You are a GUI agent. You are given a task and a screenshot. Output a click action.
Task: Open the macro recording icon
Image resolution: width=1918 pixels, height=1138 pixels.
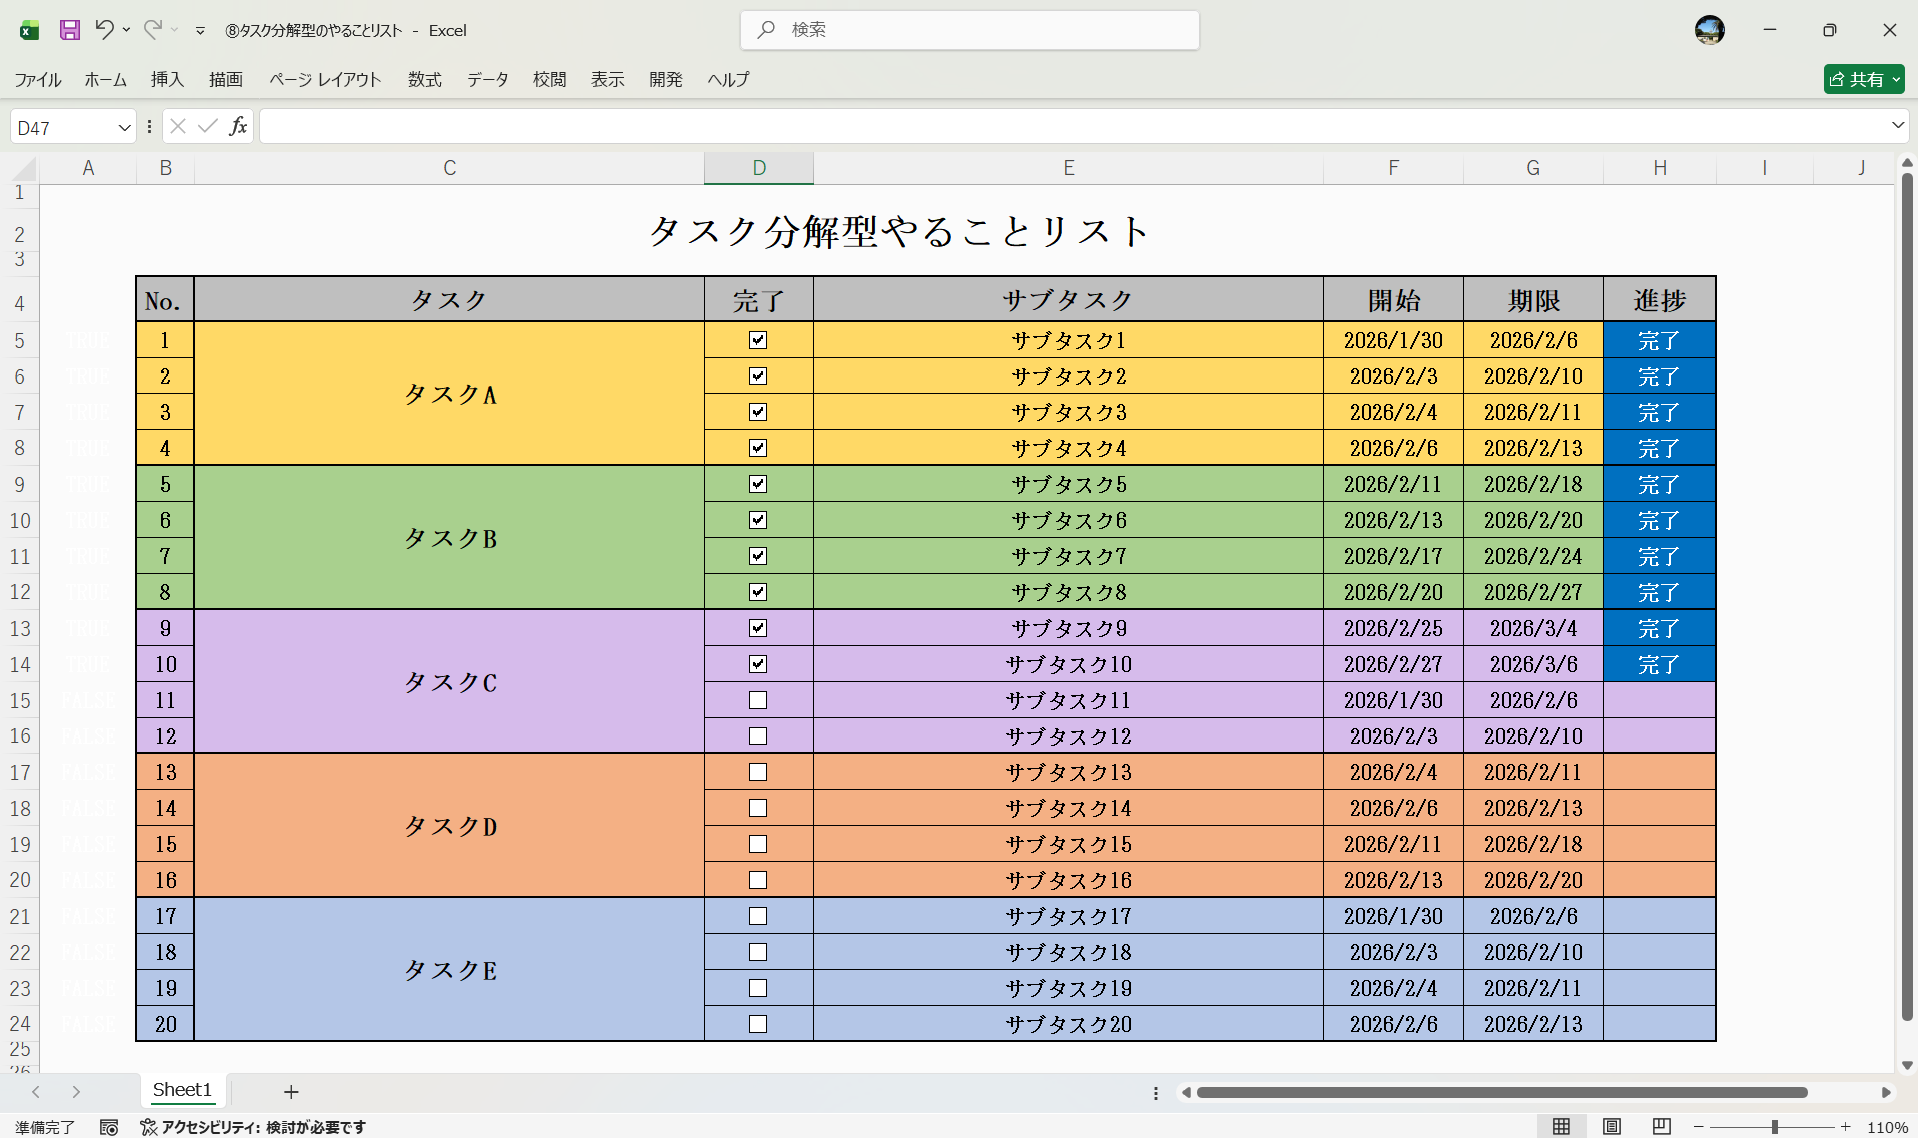[x=108, y=1126]
